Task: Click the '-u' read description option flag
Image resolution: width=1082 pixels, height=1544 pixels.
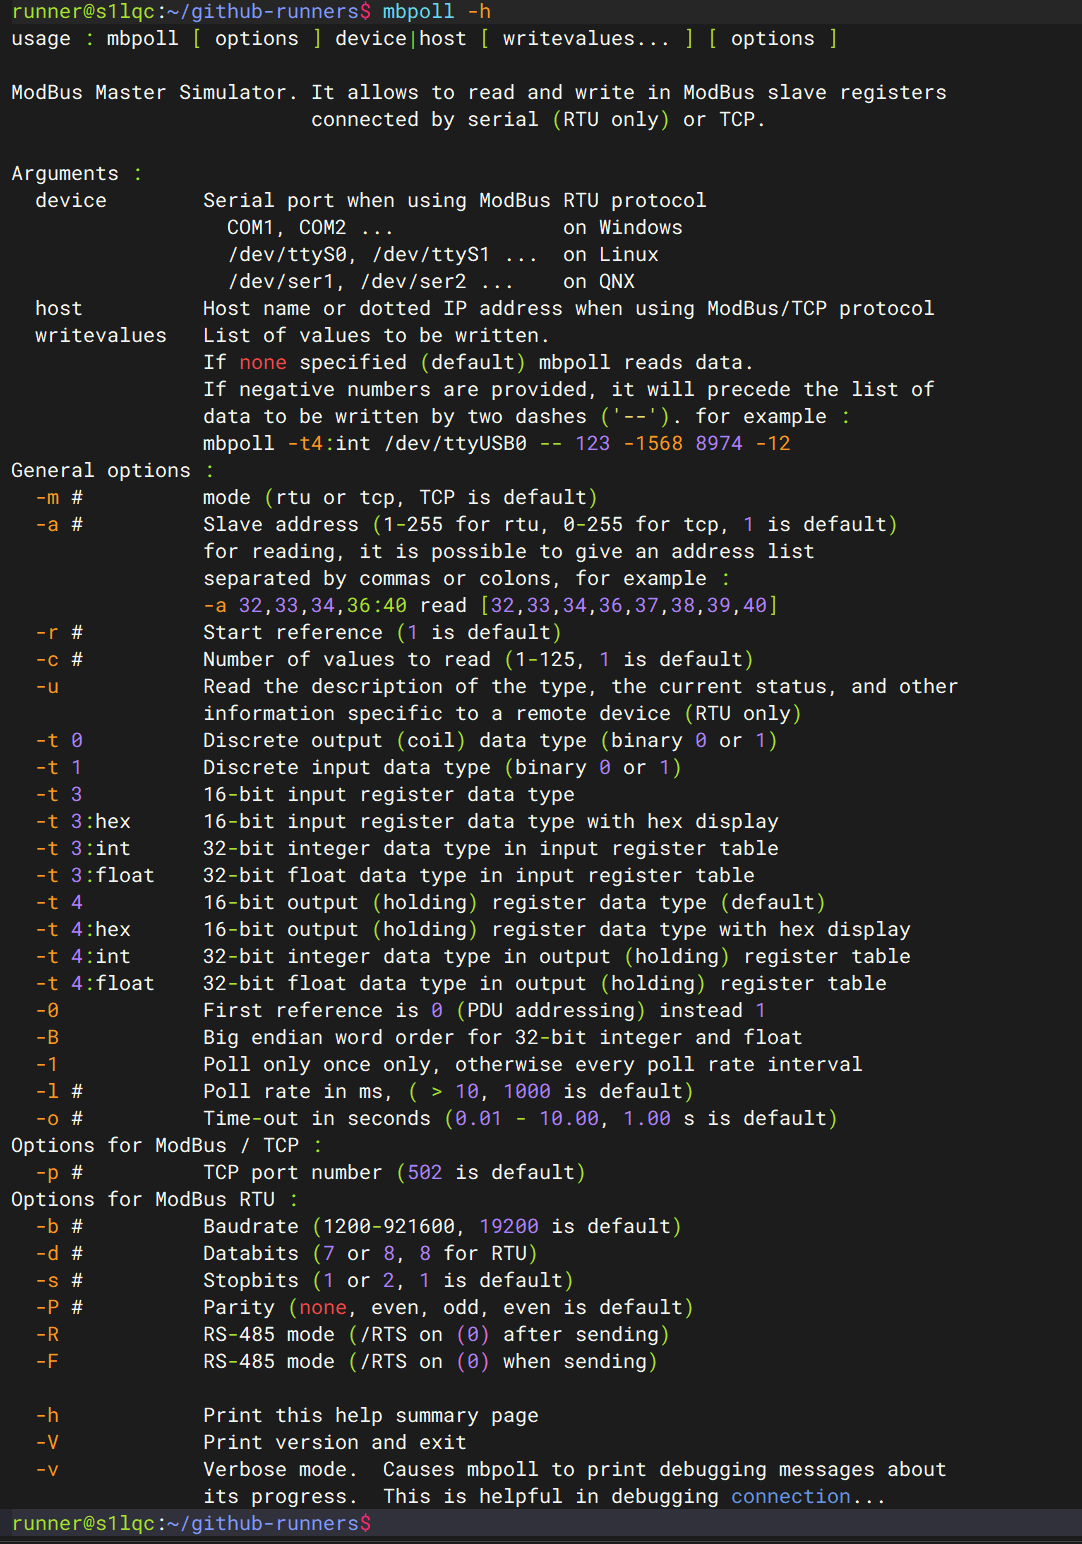Action: coord(47,686)
